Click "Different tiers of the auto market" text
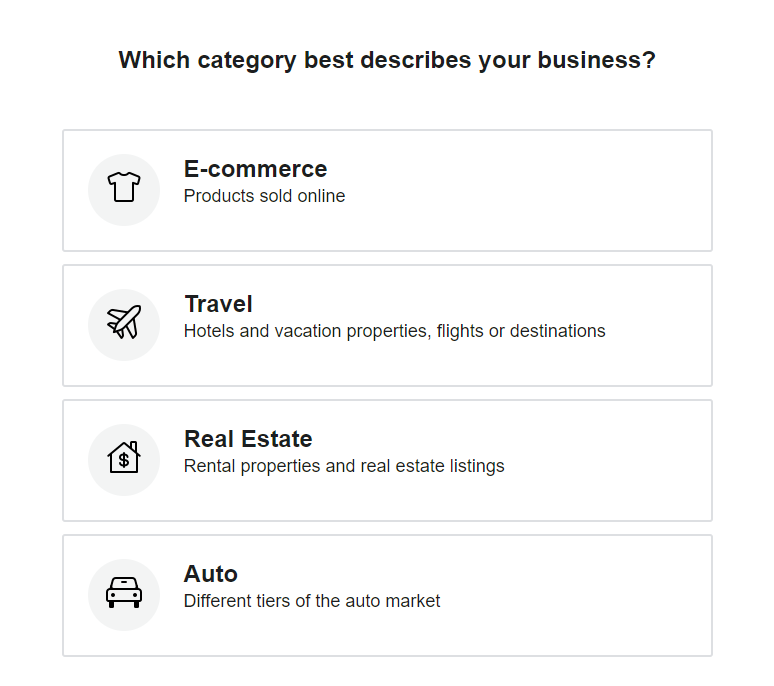 tap(312, 601)
